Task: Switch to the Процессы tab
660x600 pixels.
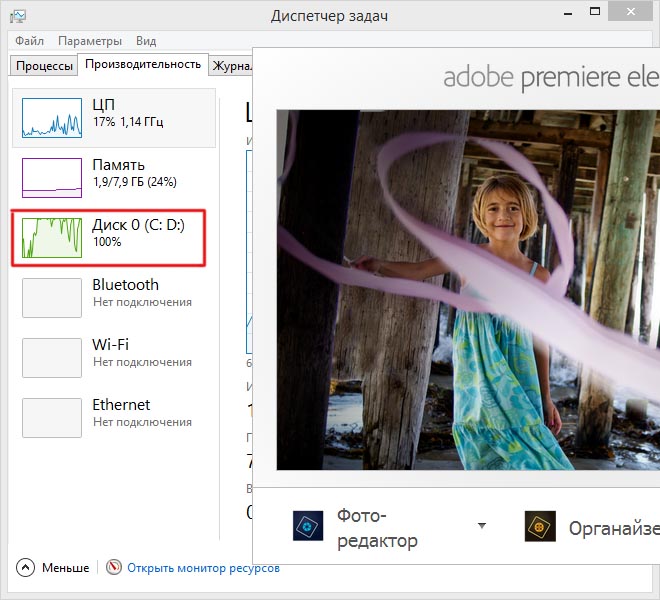Action: [x=43, y=66]
